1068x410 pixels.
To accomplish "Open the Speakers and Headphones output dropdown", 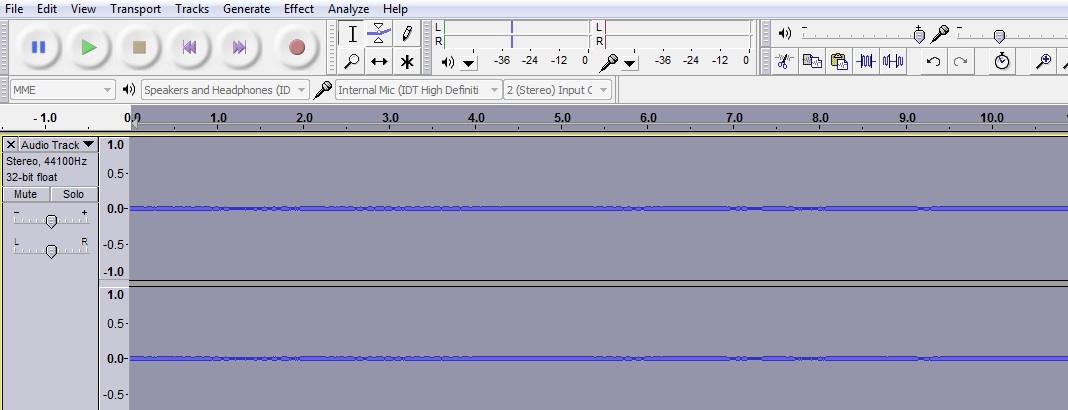I will click(225, 90).
